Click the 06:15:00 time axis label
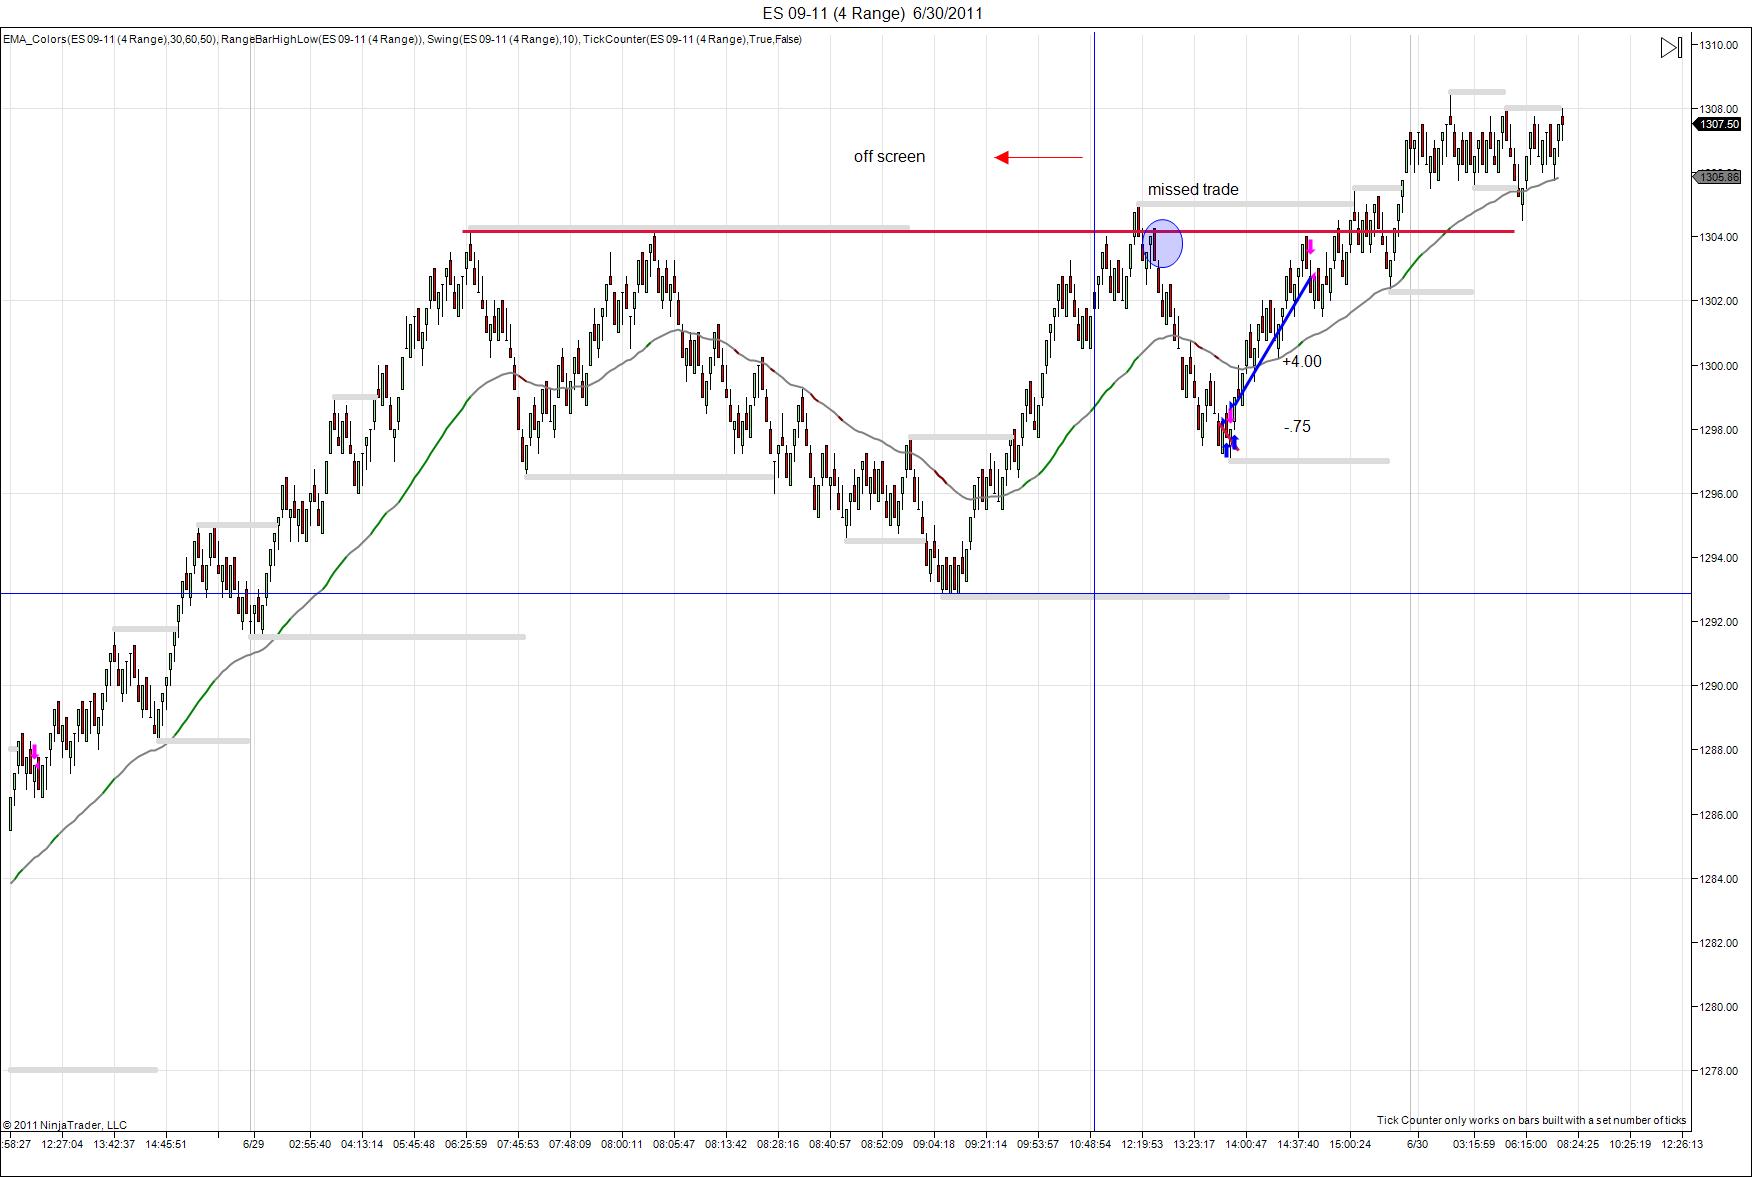Viewport: 1752px width, 1177px height. tap(1526, 1144)
